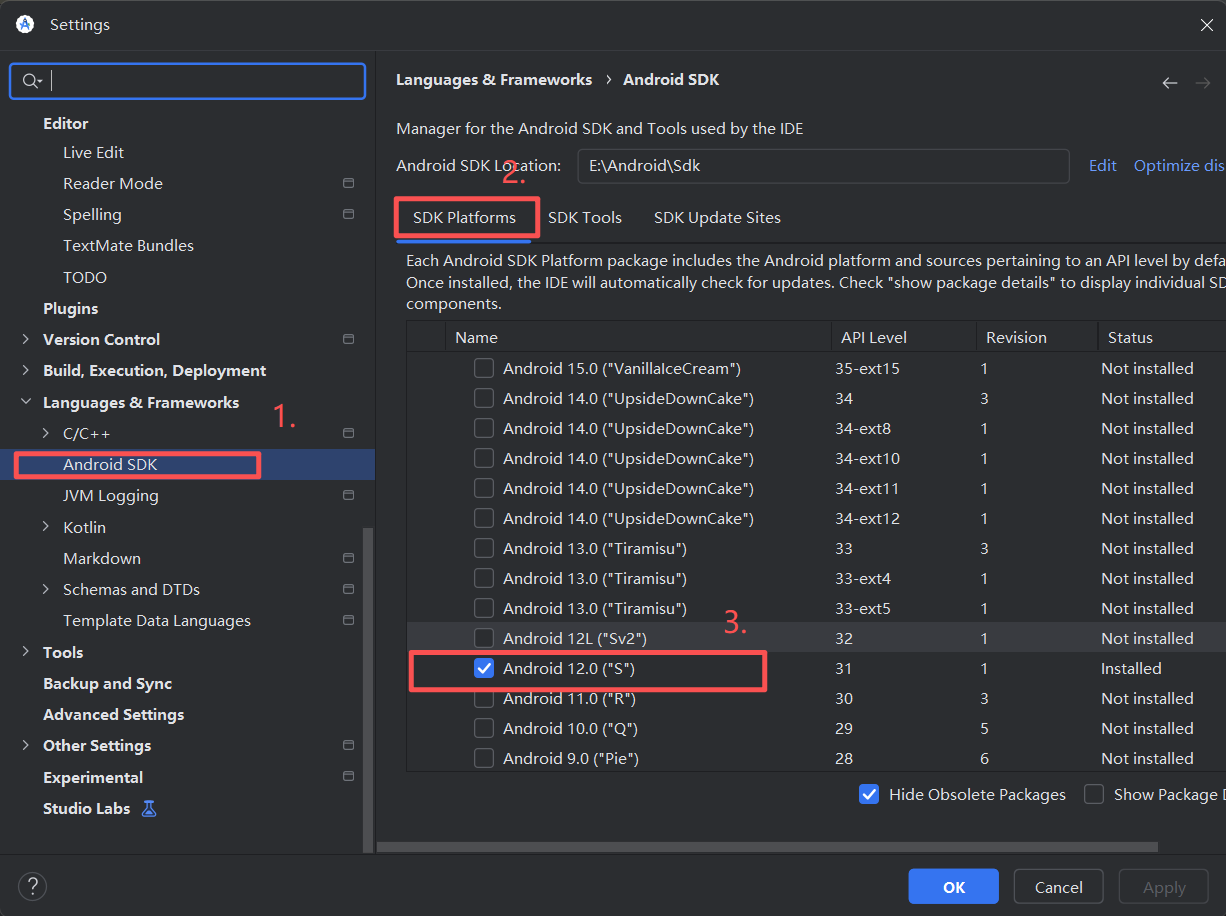Check Android 15.0 VanillaIceCream checkbox
Viewport: 1226px width, 916px height.
coord(484,369)
